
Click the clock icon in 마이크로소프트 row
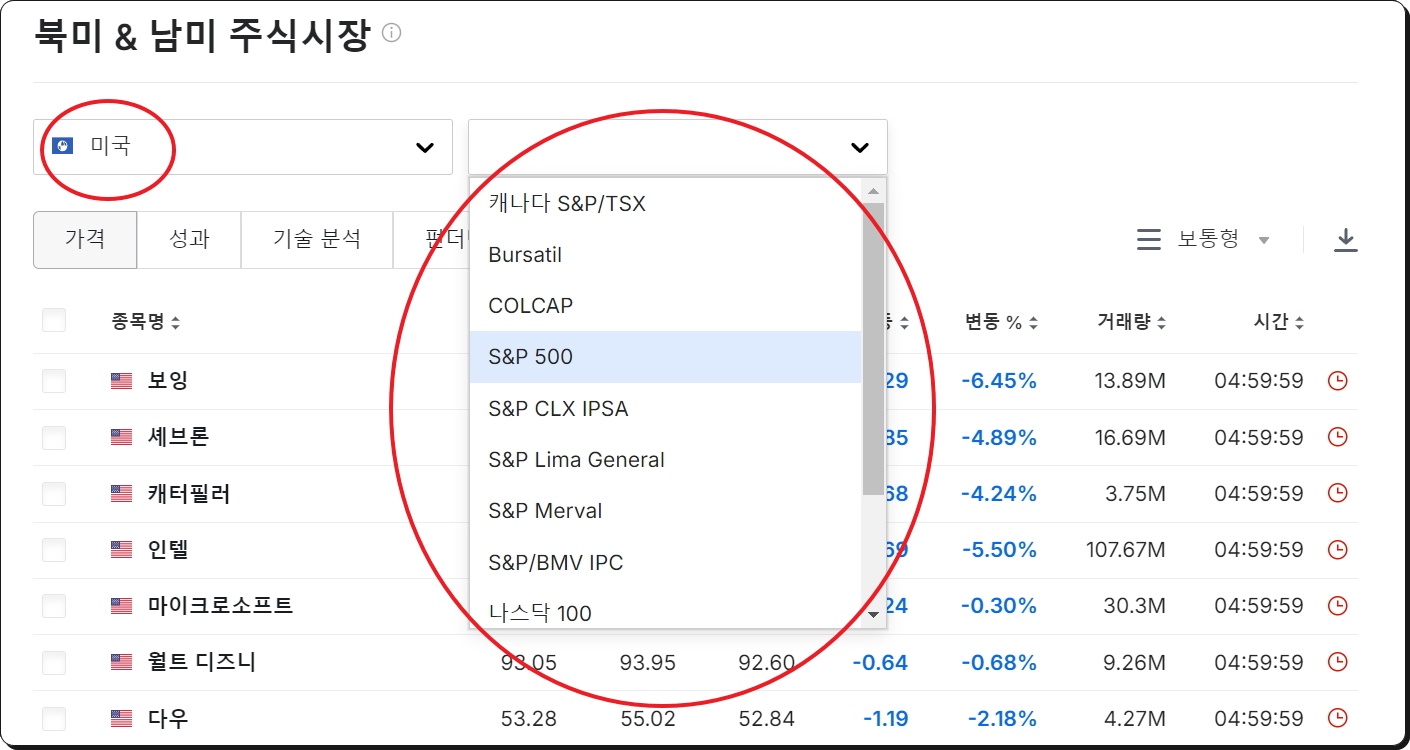coord(1337,605)
